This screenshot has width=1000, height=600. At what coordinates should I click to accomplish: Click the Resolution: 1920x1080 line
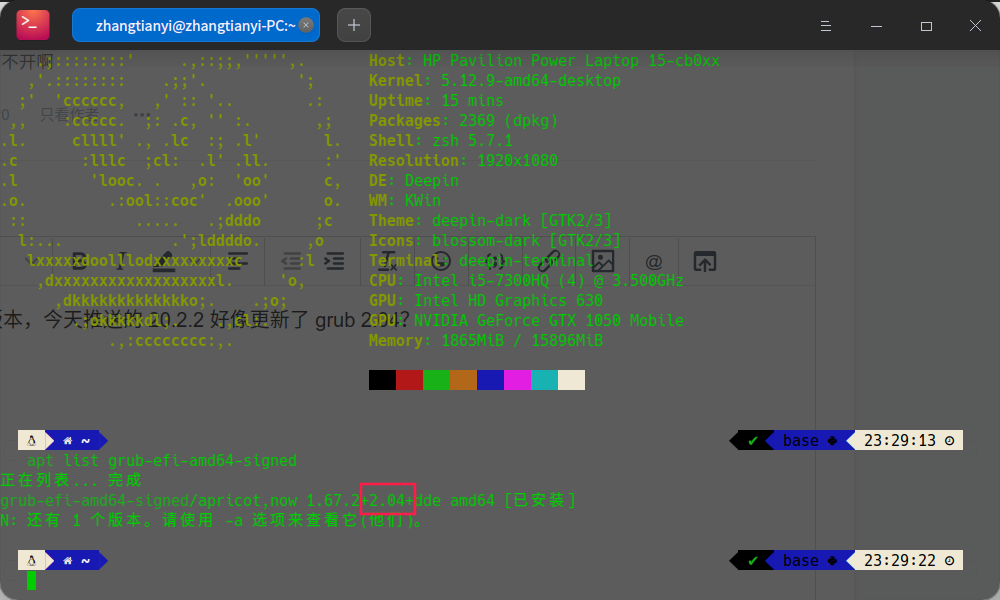[464, 161]
